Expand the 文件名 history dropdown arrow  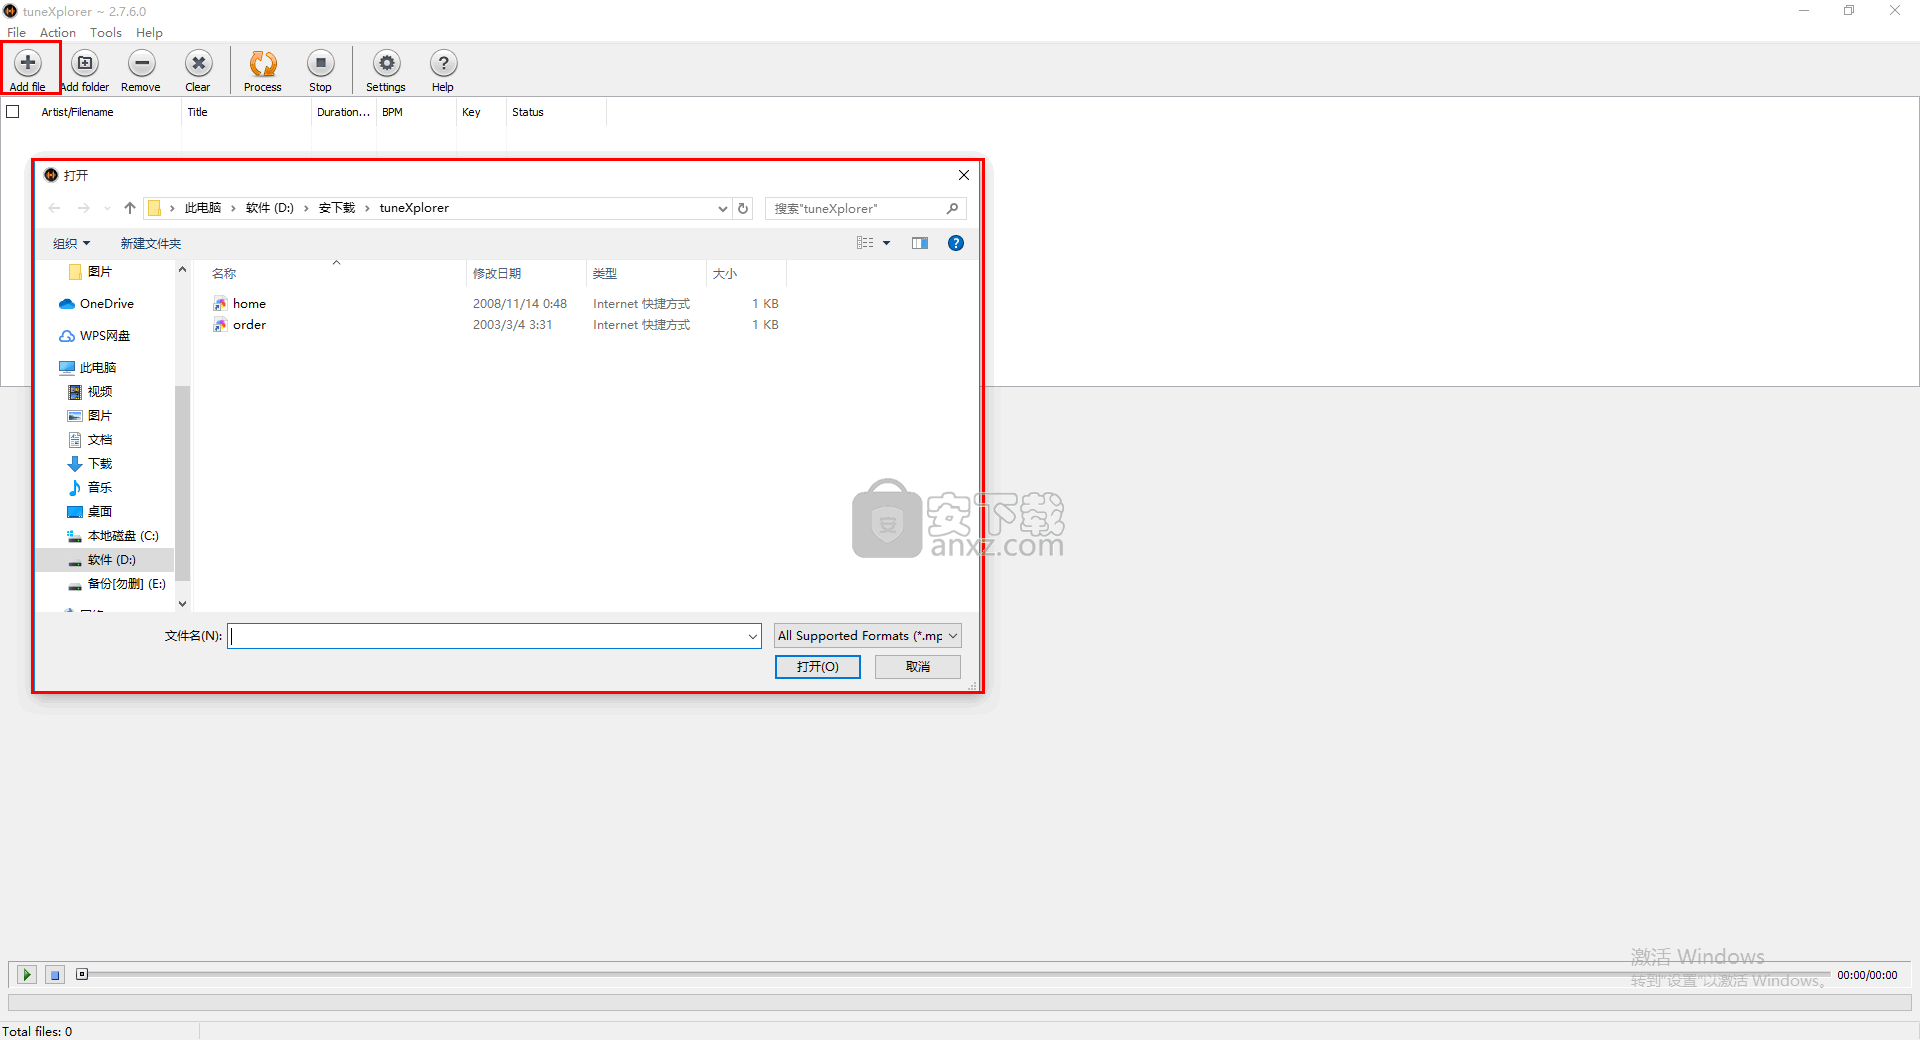tap(753, 636)
